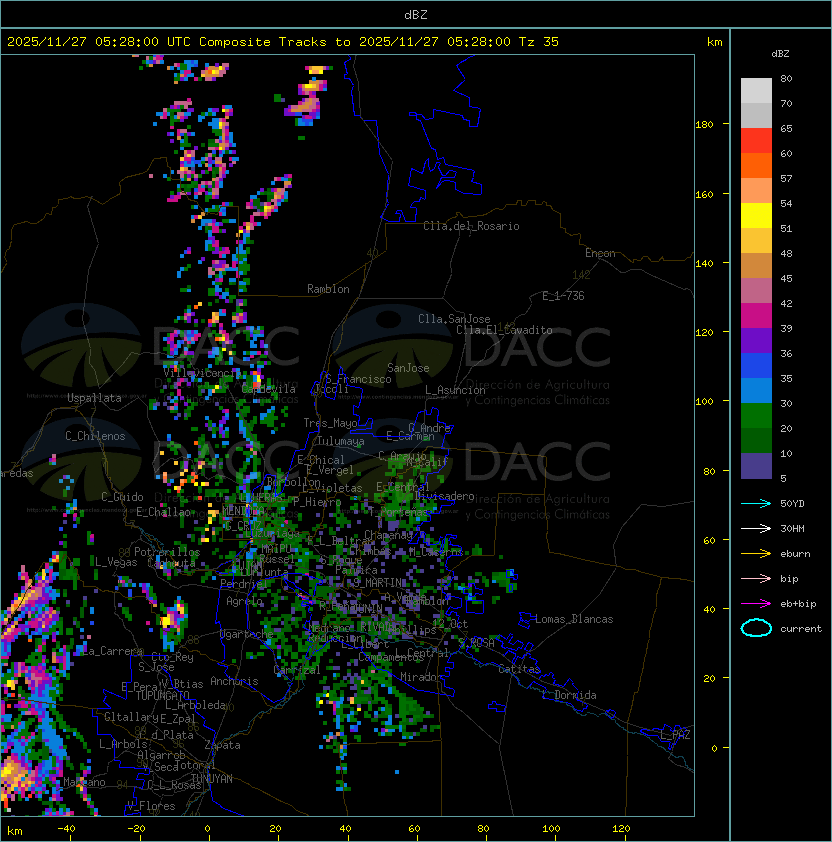Click the 'current' legend label
832x842 pixels.
[x=801, y=629]
